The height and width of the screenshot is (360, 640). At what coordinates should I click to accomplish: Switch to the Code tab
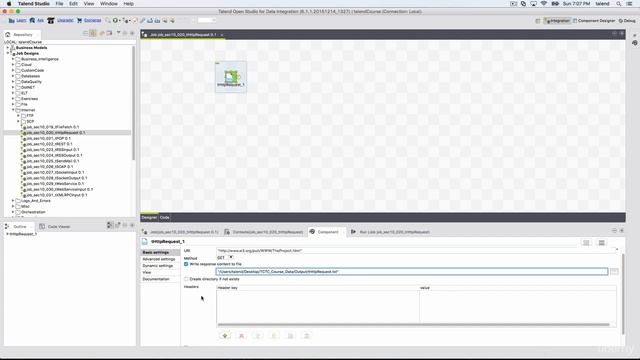[x=164, y=218]
